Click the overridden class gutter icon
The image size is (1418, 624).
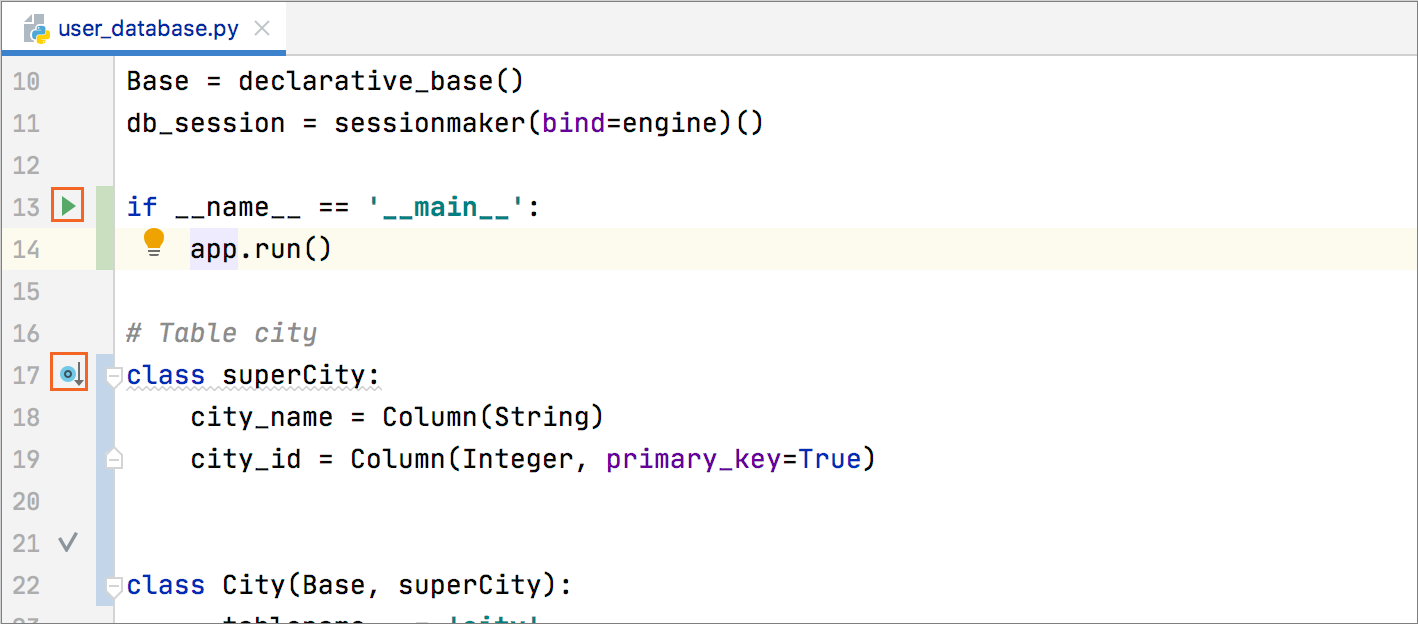coord(69,375)
